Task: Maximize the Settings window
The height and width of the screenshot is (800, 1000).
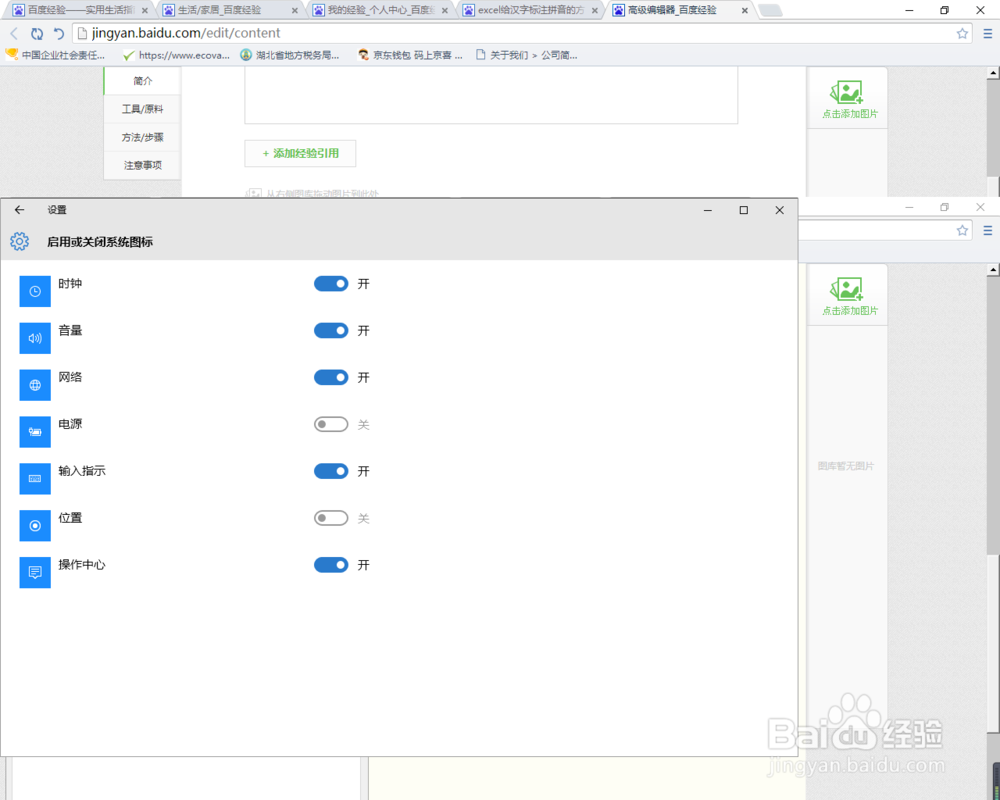Action: coord(744,210)
